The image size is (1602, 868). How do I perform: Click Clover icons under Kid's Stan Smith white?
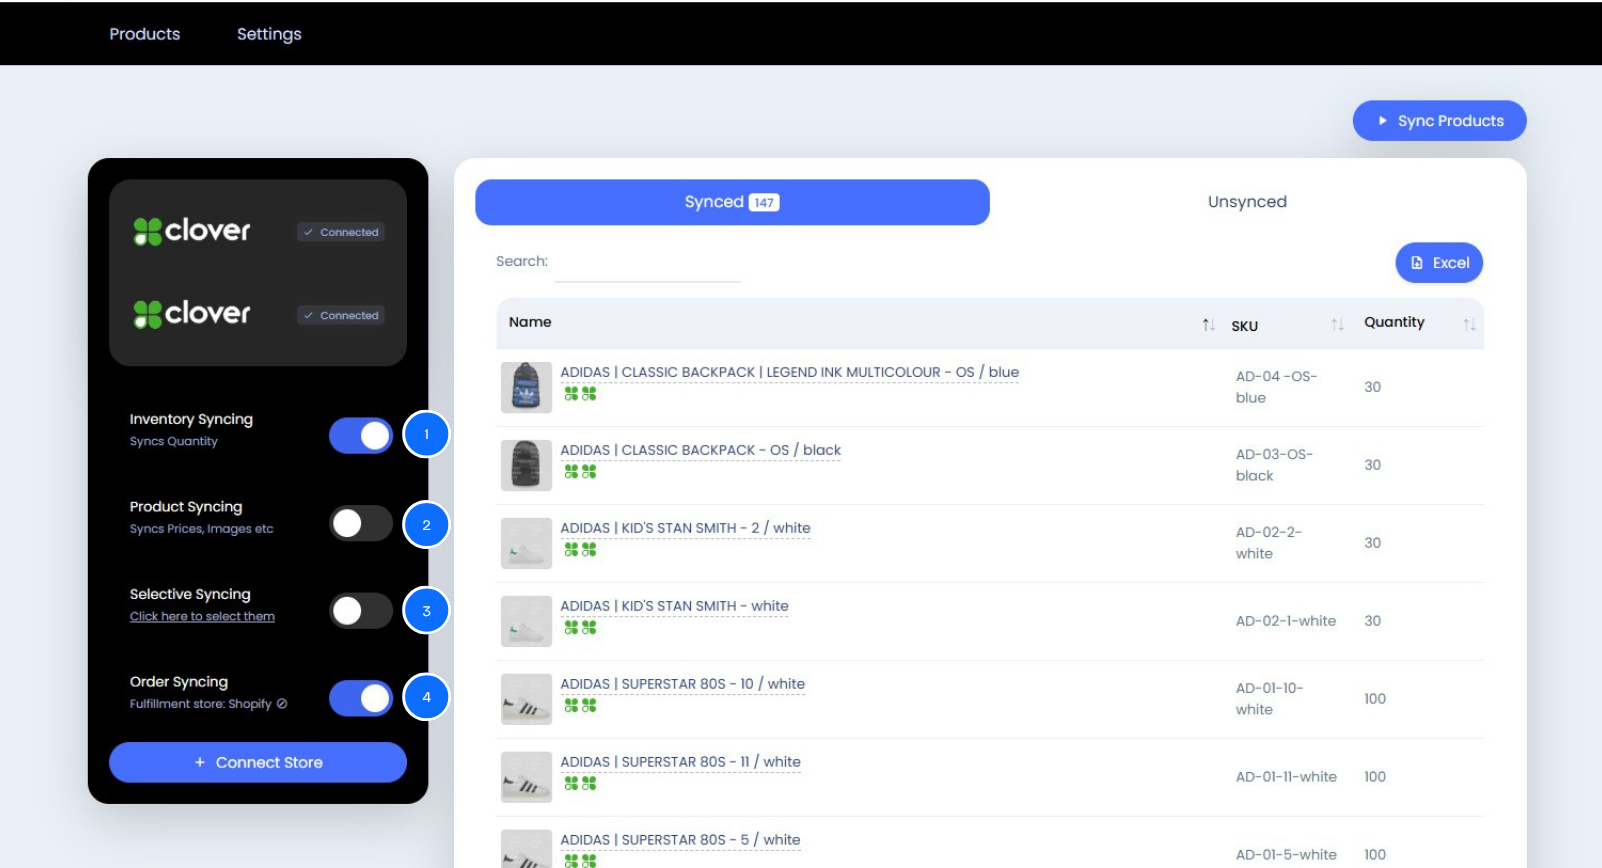pyautogui.click(x=580, y=627)
